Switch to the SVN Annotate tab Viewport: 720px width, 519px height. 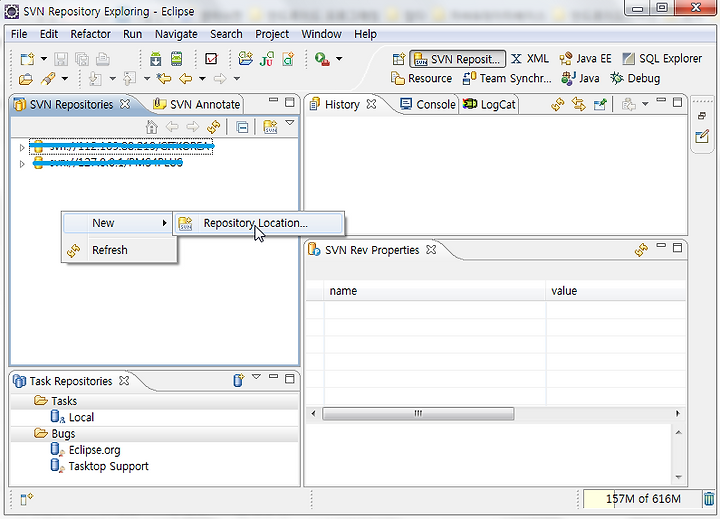(x=197, y=105)
